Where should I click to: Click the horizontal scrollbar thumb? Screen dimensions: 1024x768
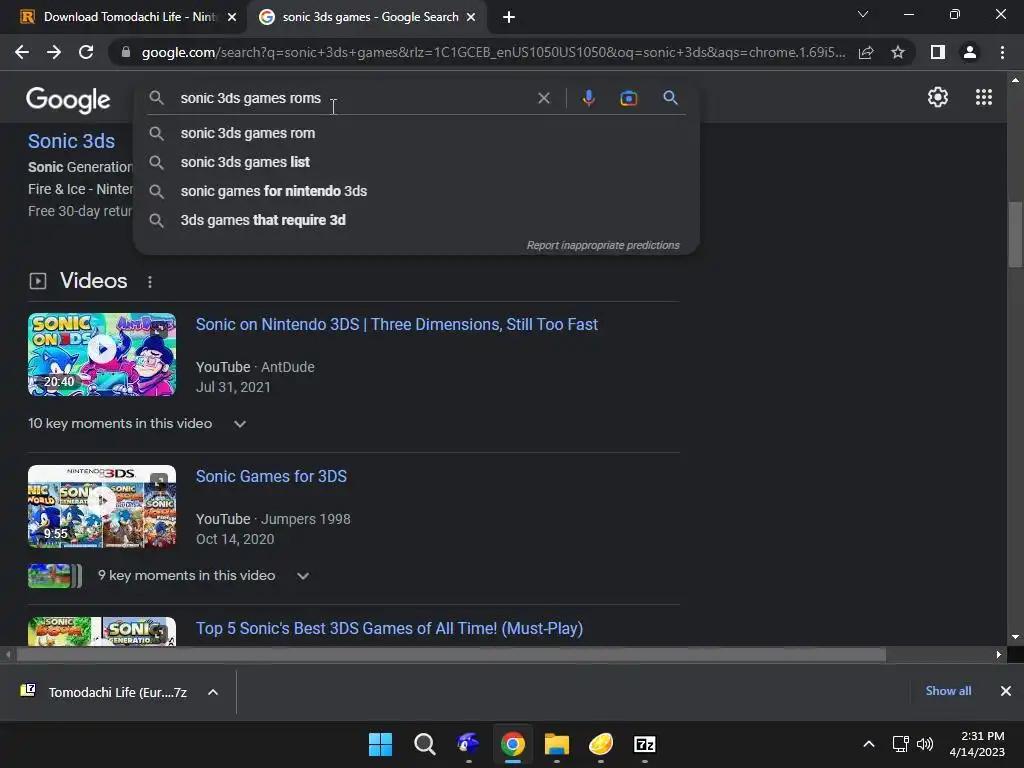click(x=451, y=654)
